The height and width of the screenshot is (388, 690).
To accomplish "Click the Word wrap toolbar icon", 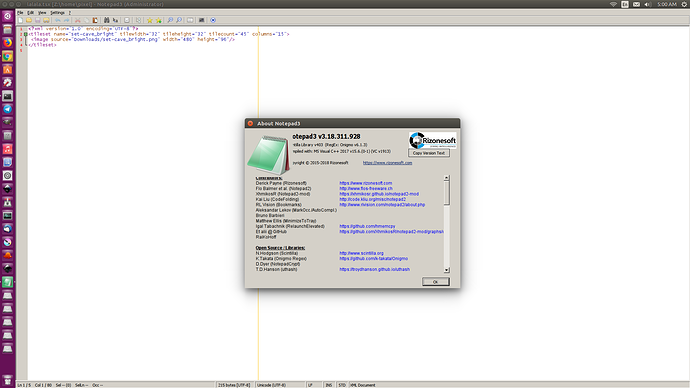I will pos(127,20).
